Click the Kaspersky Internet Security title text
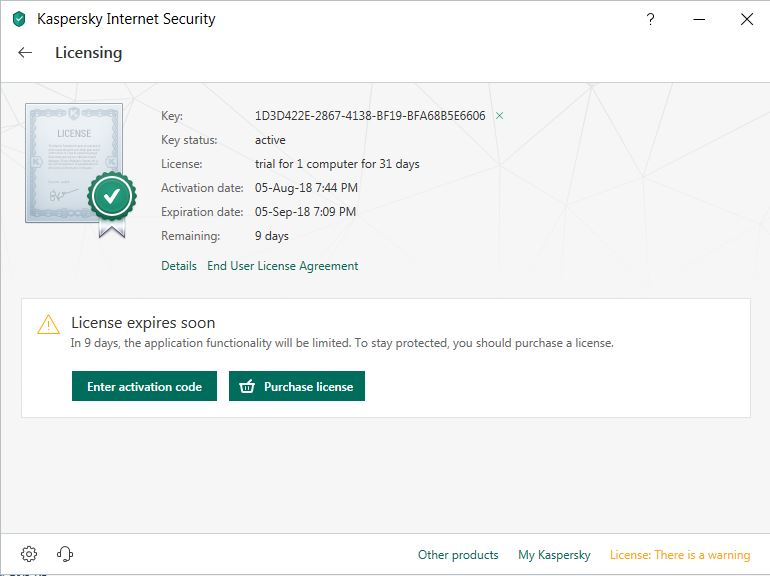The image size is (770, 576). tap(126, 19)
